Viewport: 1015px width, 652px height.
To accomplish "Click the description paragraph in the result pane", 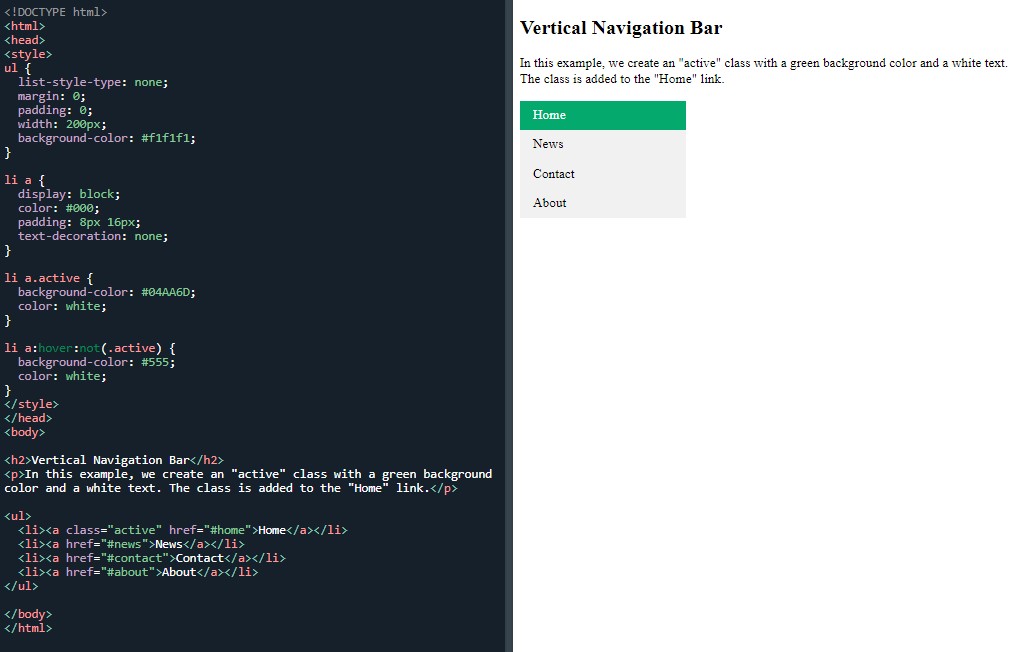I will [x=763, y=71].
